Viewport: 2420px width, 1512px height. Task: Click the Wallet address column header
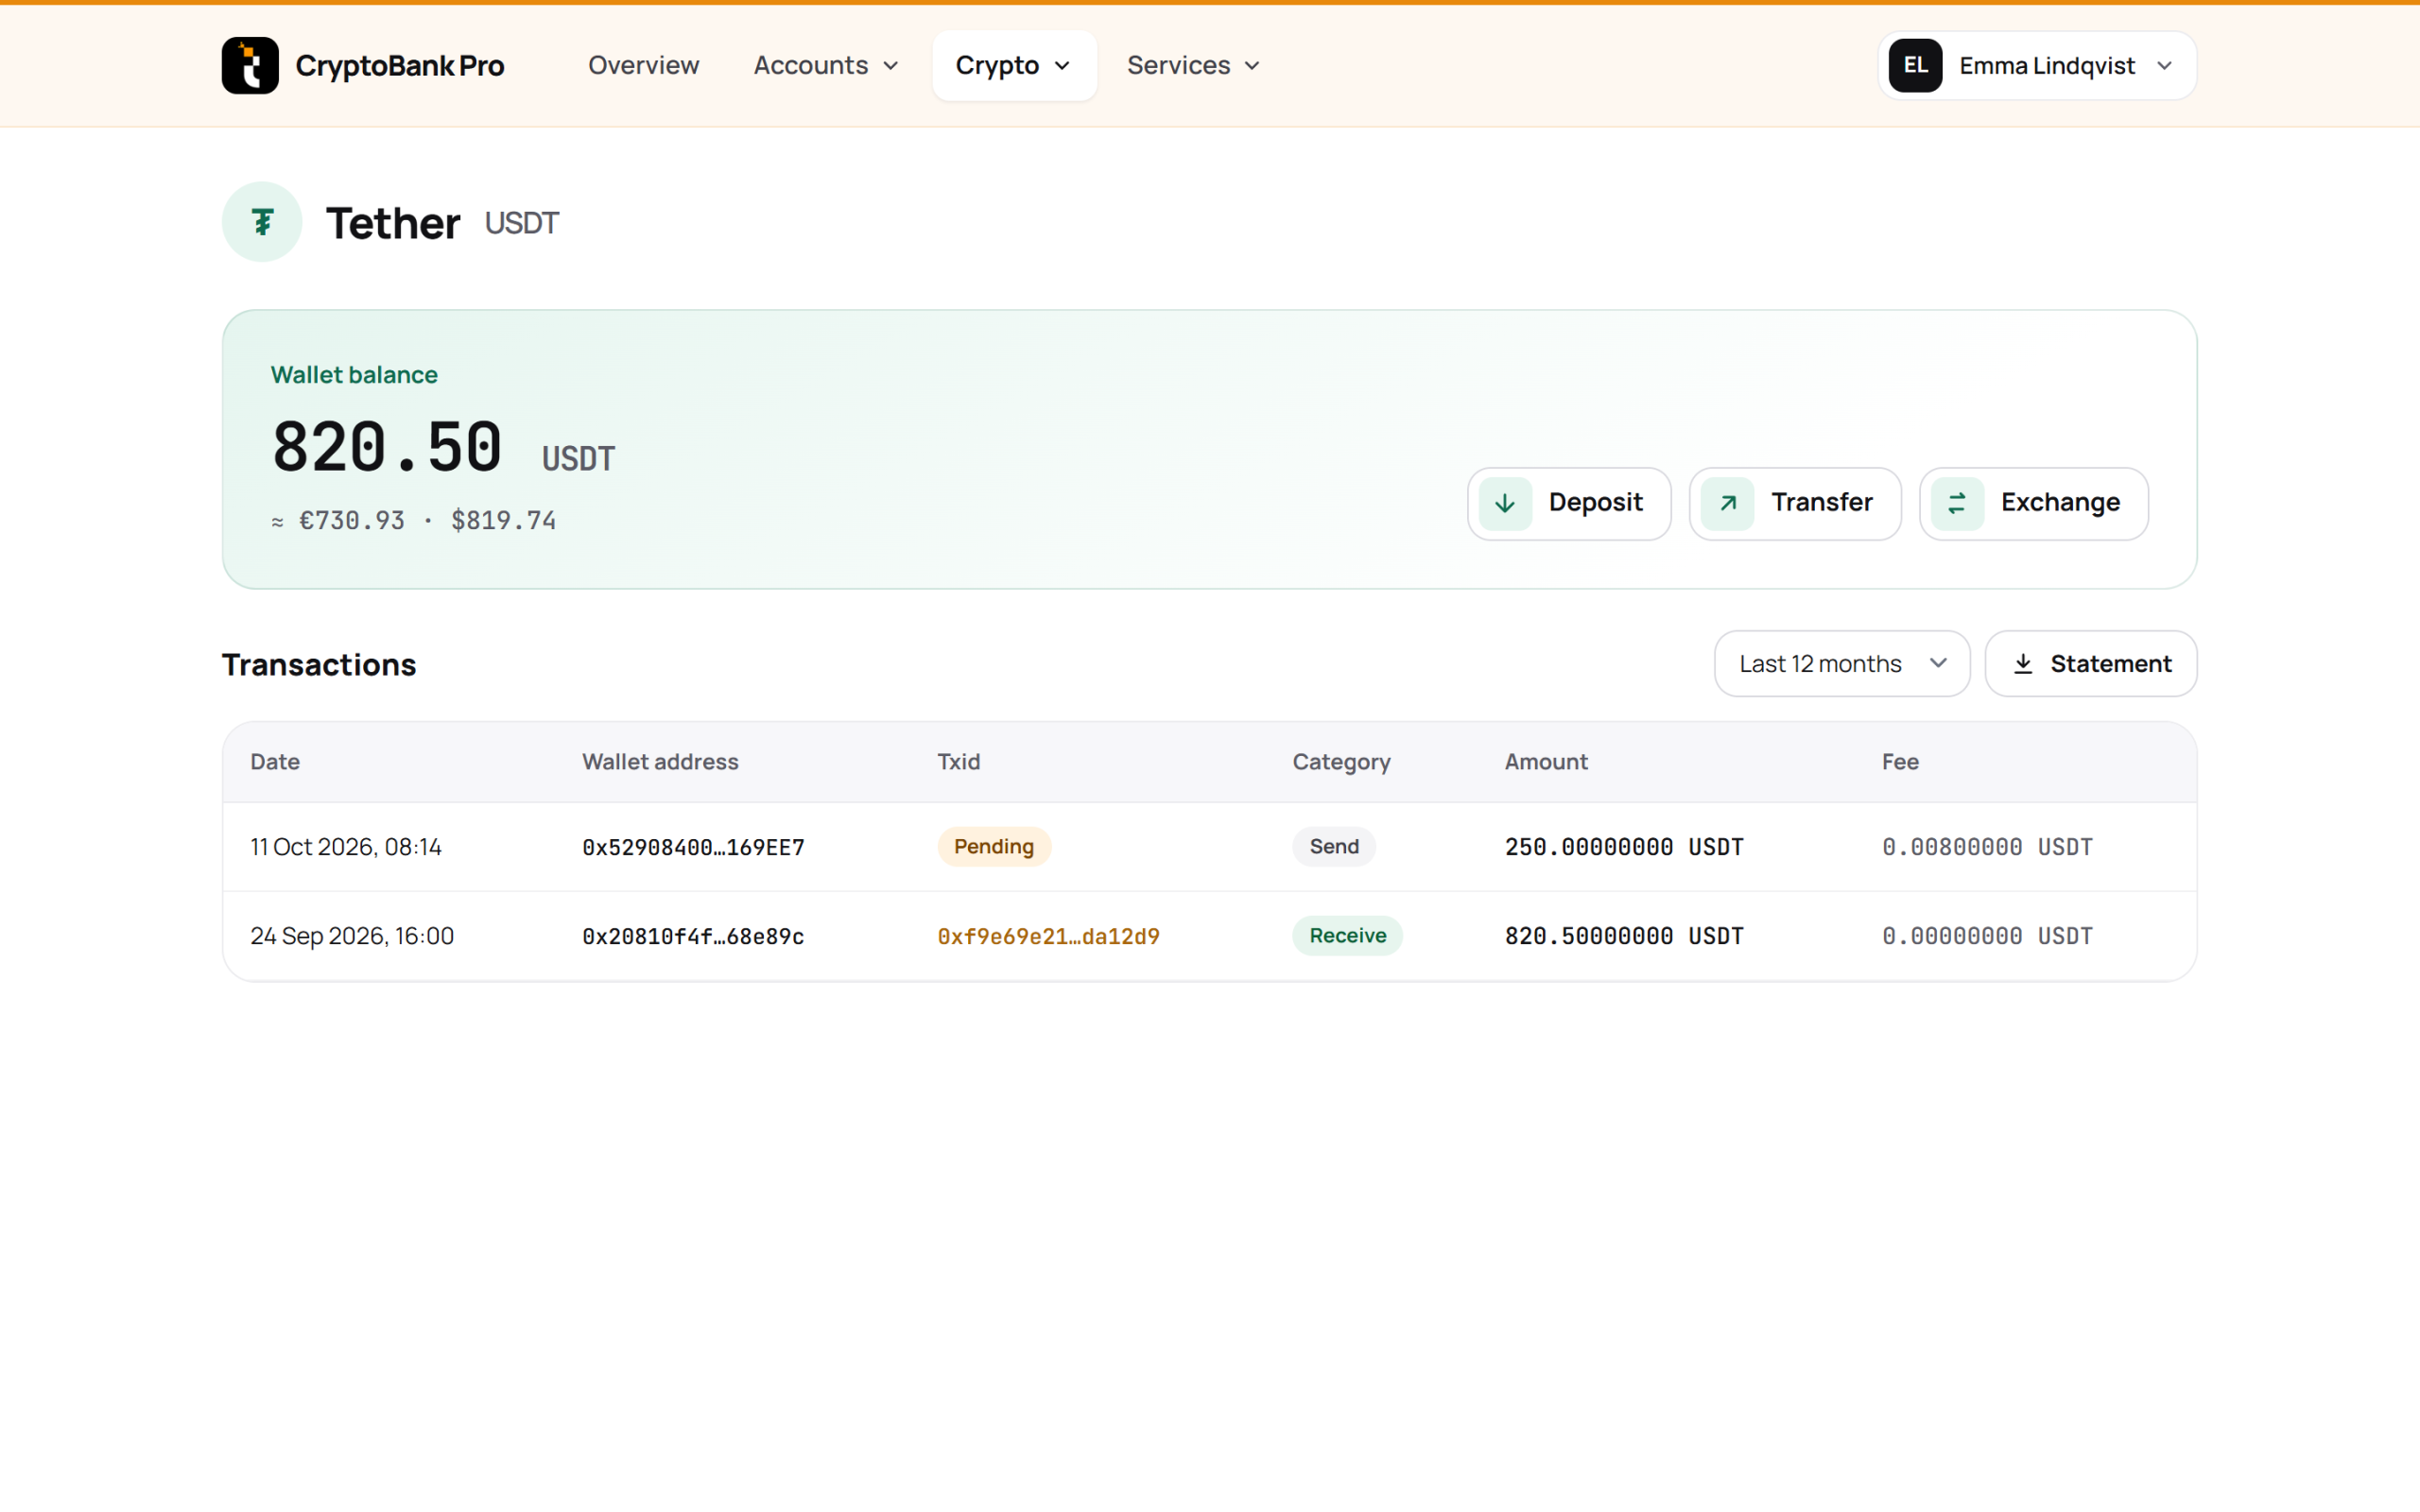coord(660,762)
